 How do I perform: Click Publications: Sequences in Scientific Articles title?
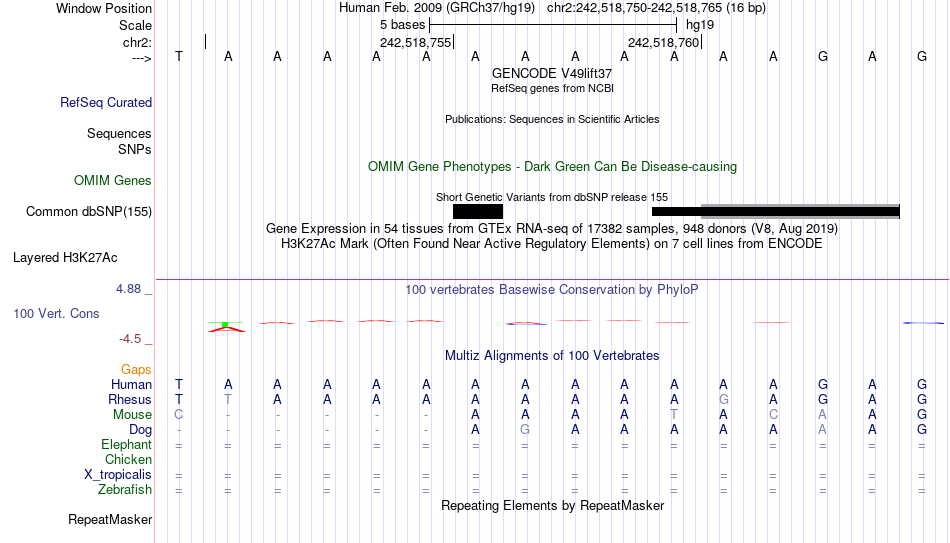click(552, 119)
